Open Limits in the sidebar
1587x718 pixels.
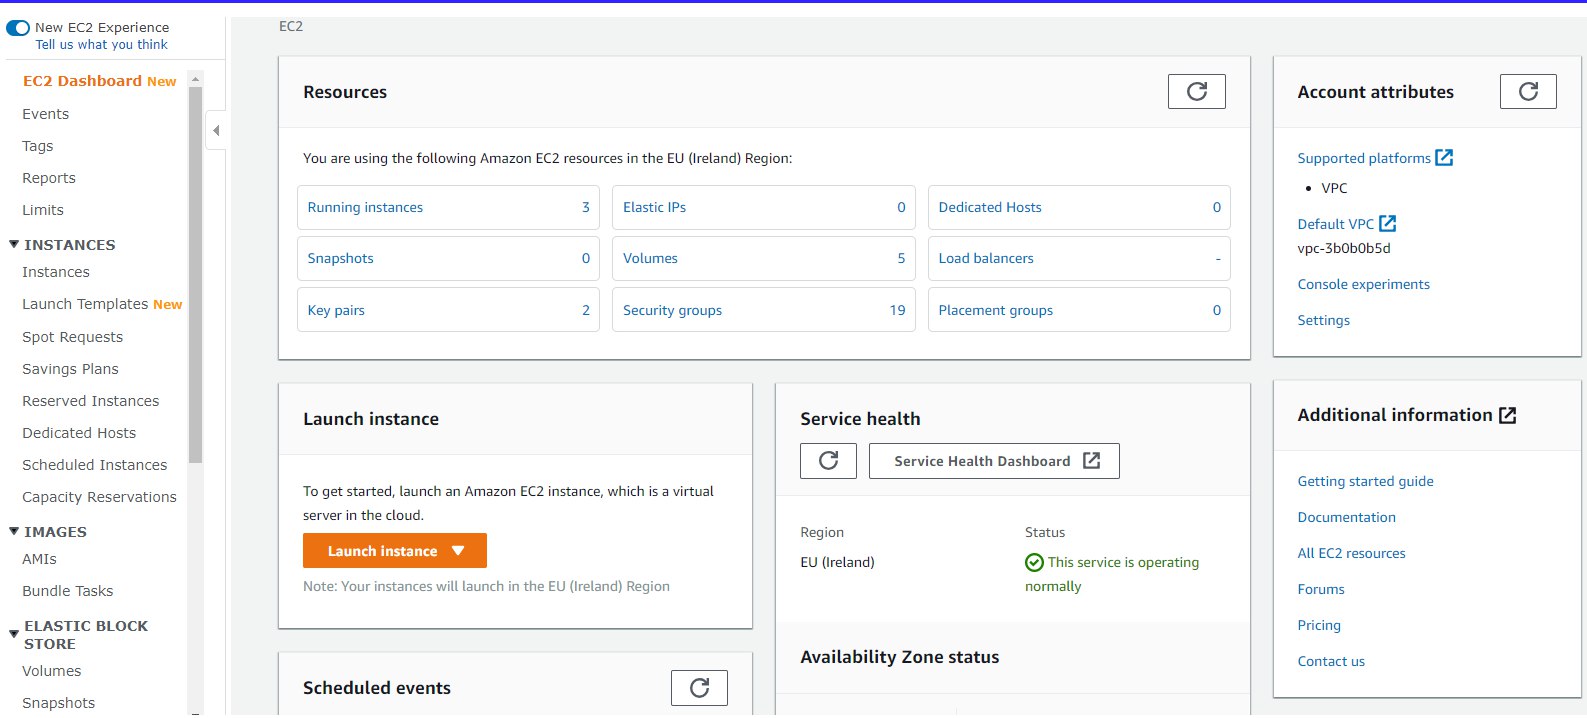[x=43, y=210]
